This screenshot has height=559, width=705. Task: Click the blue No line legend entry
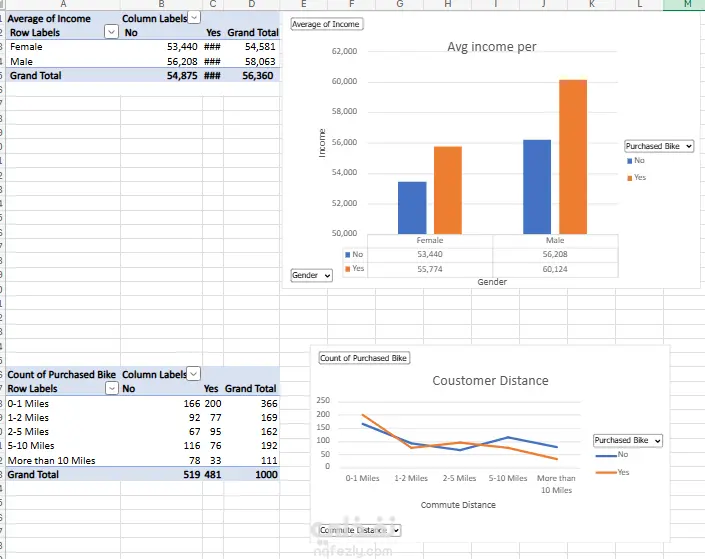click(x=611, y=455)
